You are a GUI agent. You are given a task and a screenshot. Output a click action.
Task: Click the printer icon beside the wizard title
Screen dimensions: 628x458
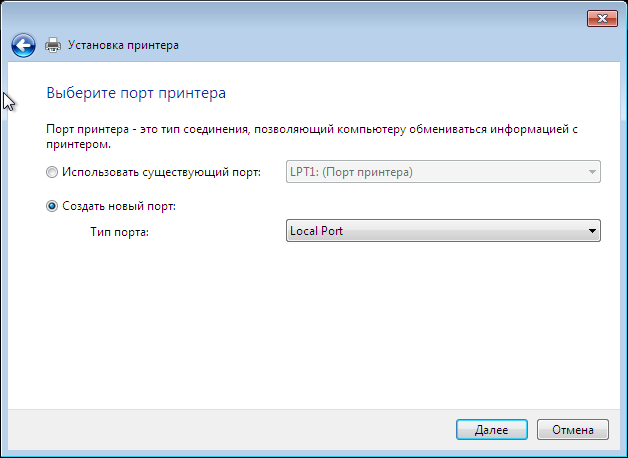[54, 45]
